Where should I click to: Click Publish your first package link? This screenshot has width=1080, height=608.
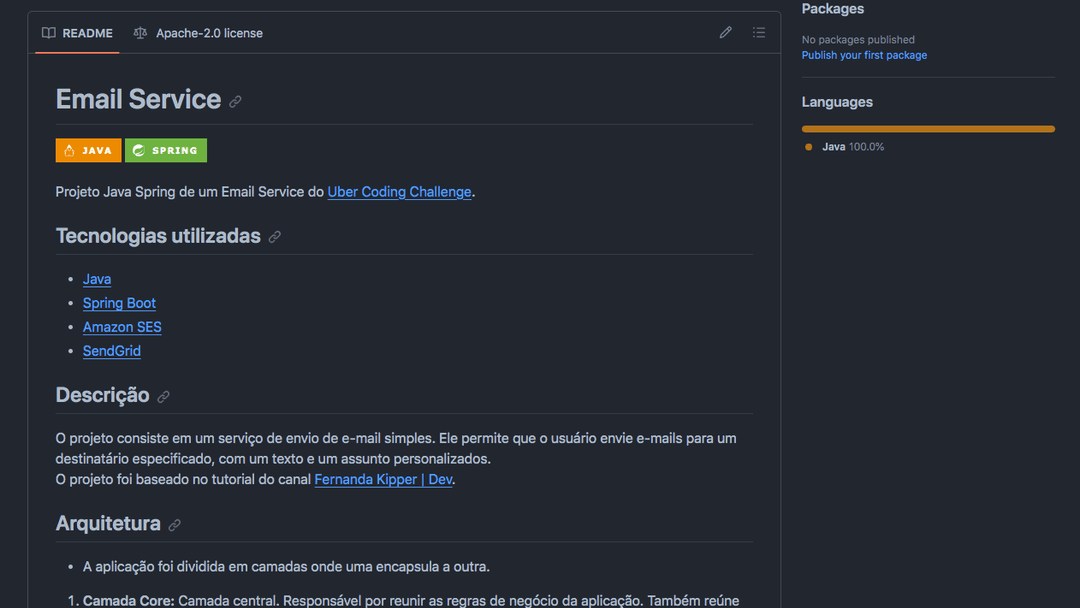pos(864,55)
